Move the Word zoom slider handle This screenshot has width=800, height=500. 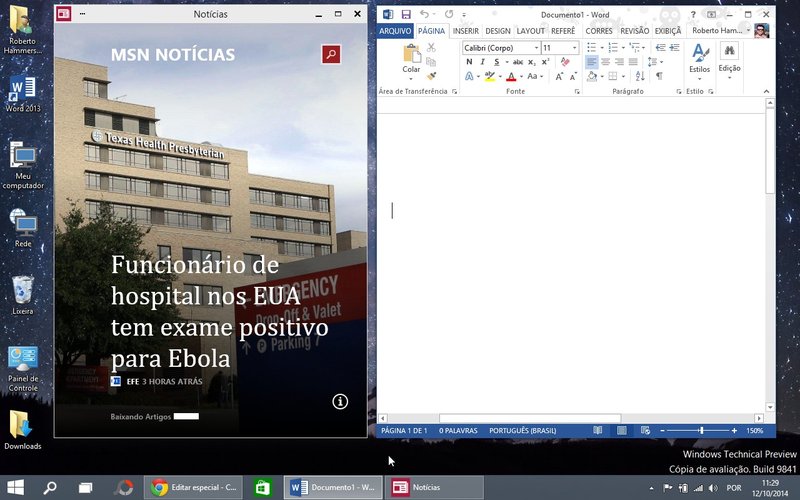tap(702, 431)
